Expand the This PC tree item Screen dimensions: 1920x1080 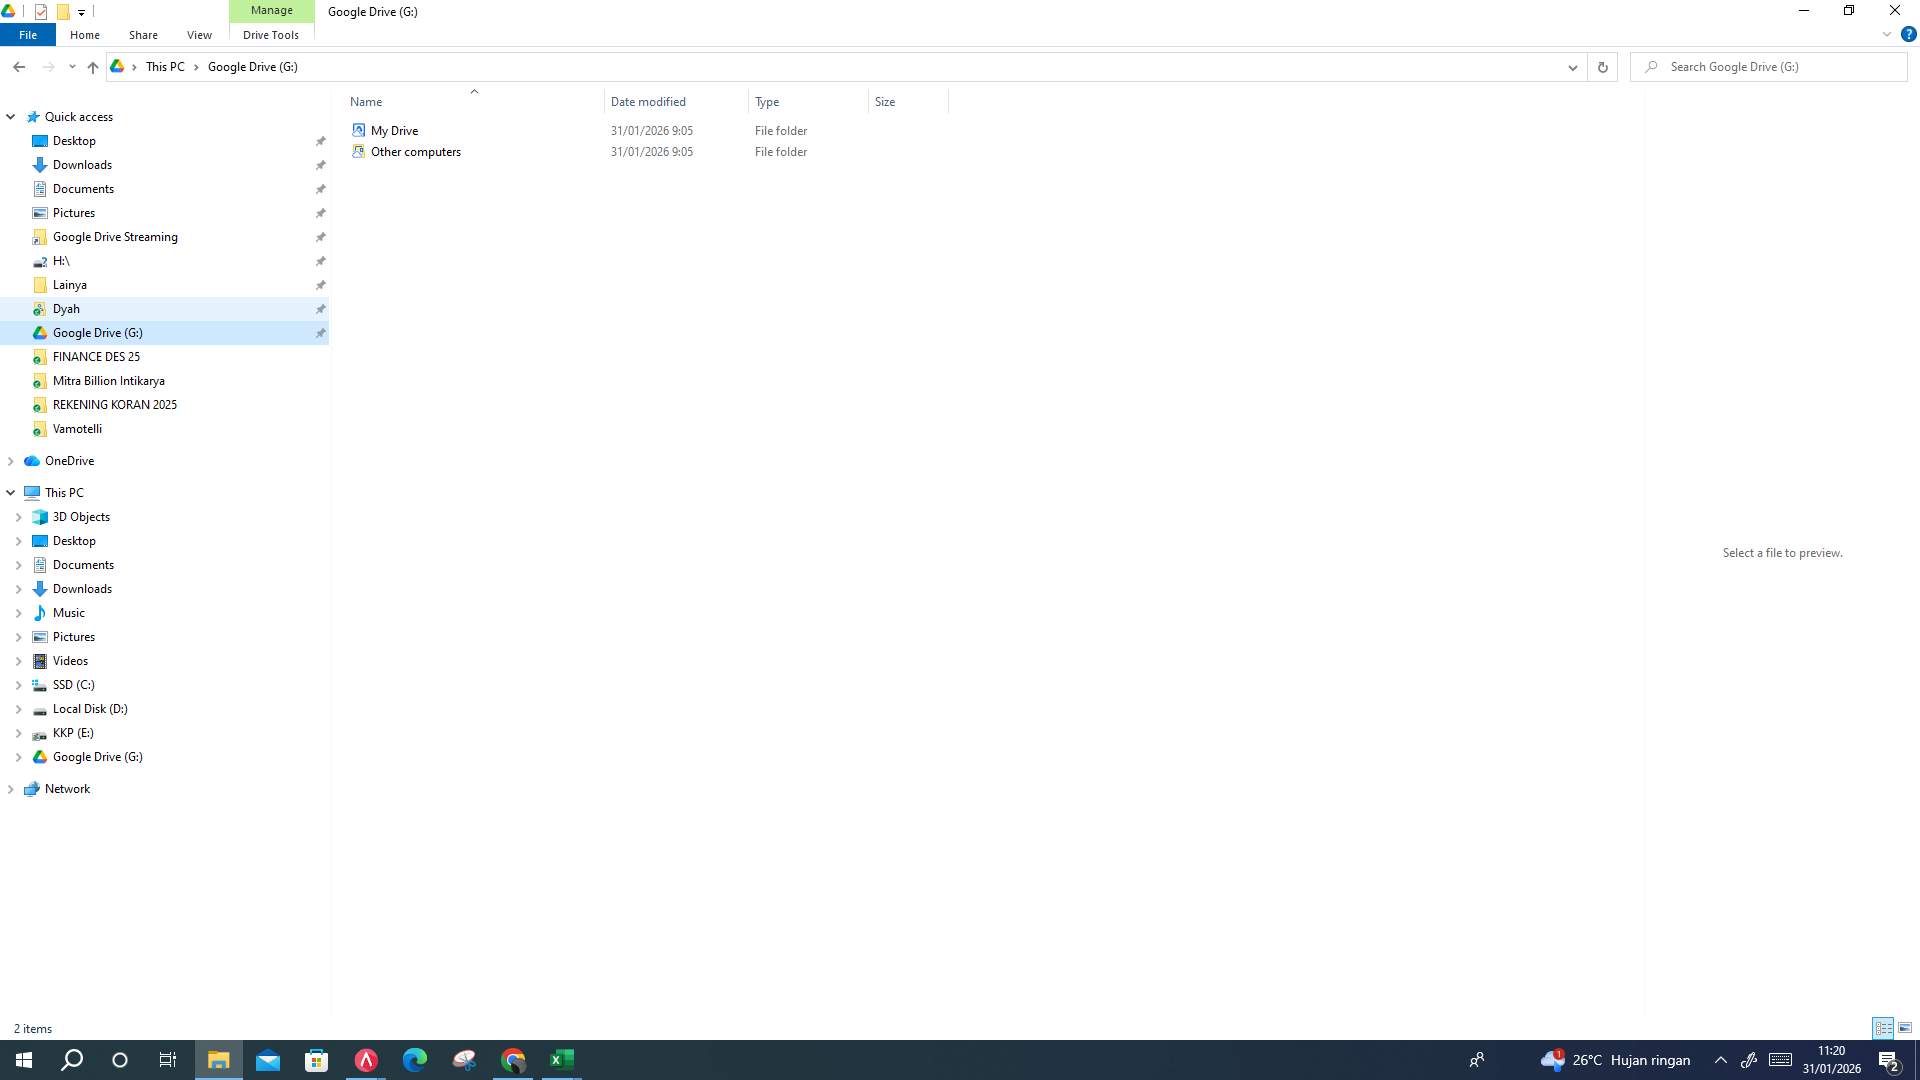tap(10, 492)
